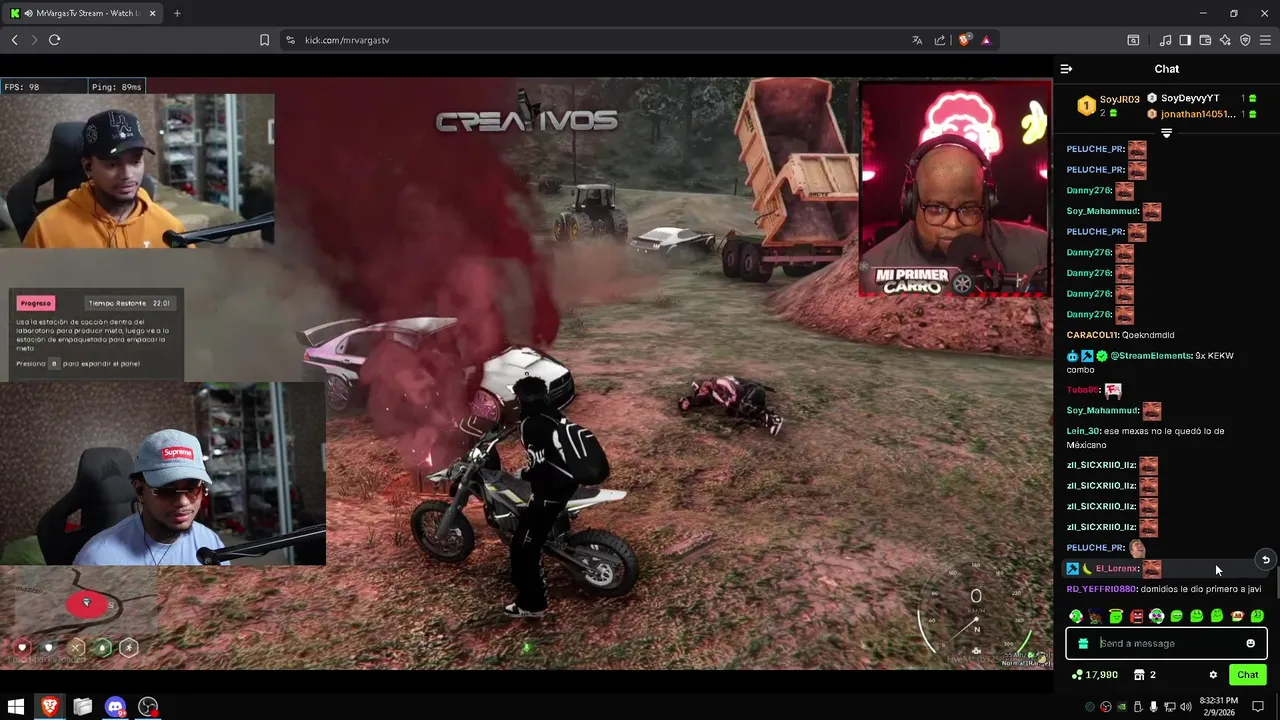Open OBS Studio from taskbar
The height and width of the screenshot is (720, 1280).
coord(149,707)
